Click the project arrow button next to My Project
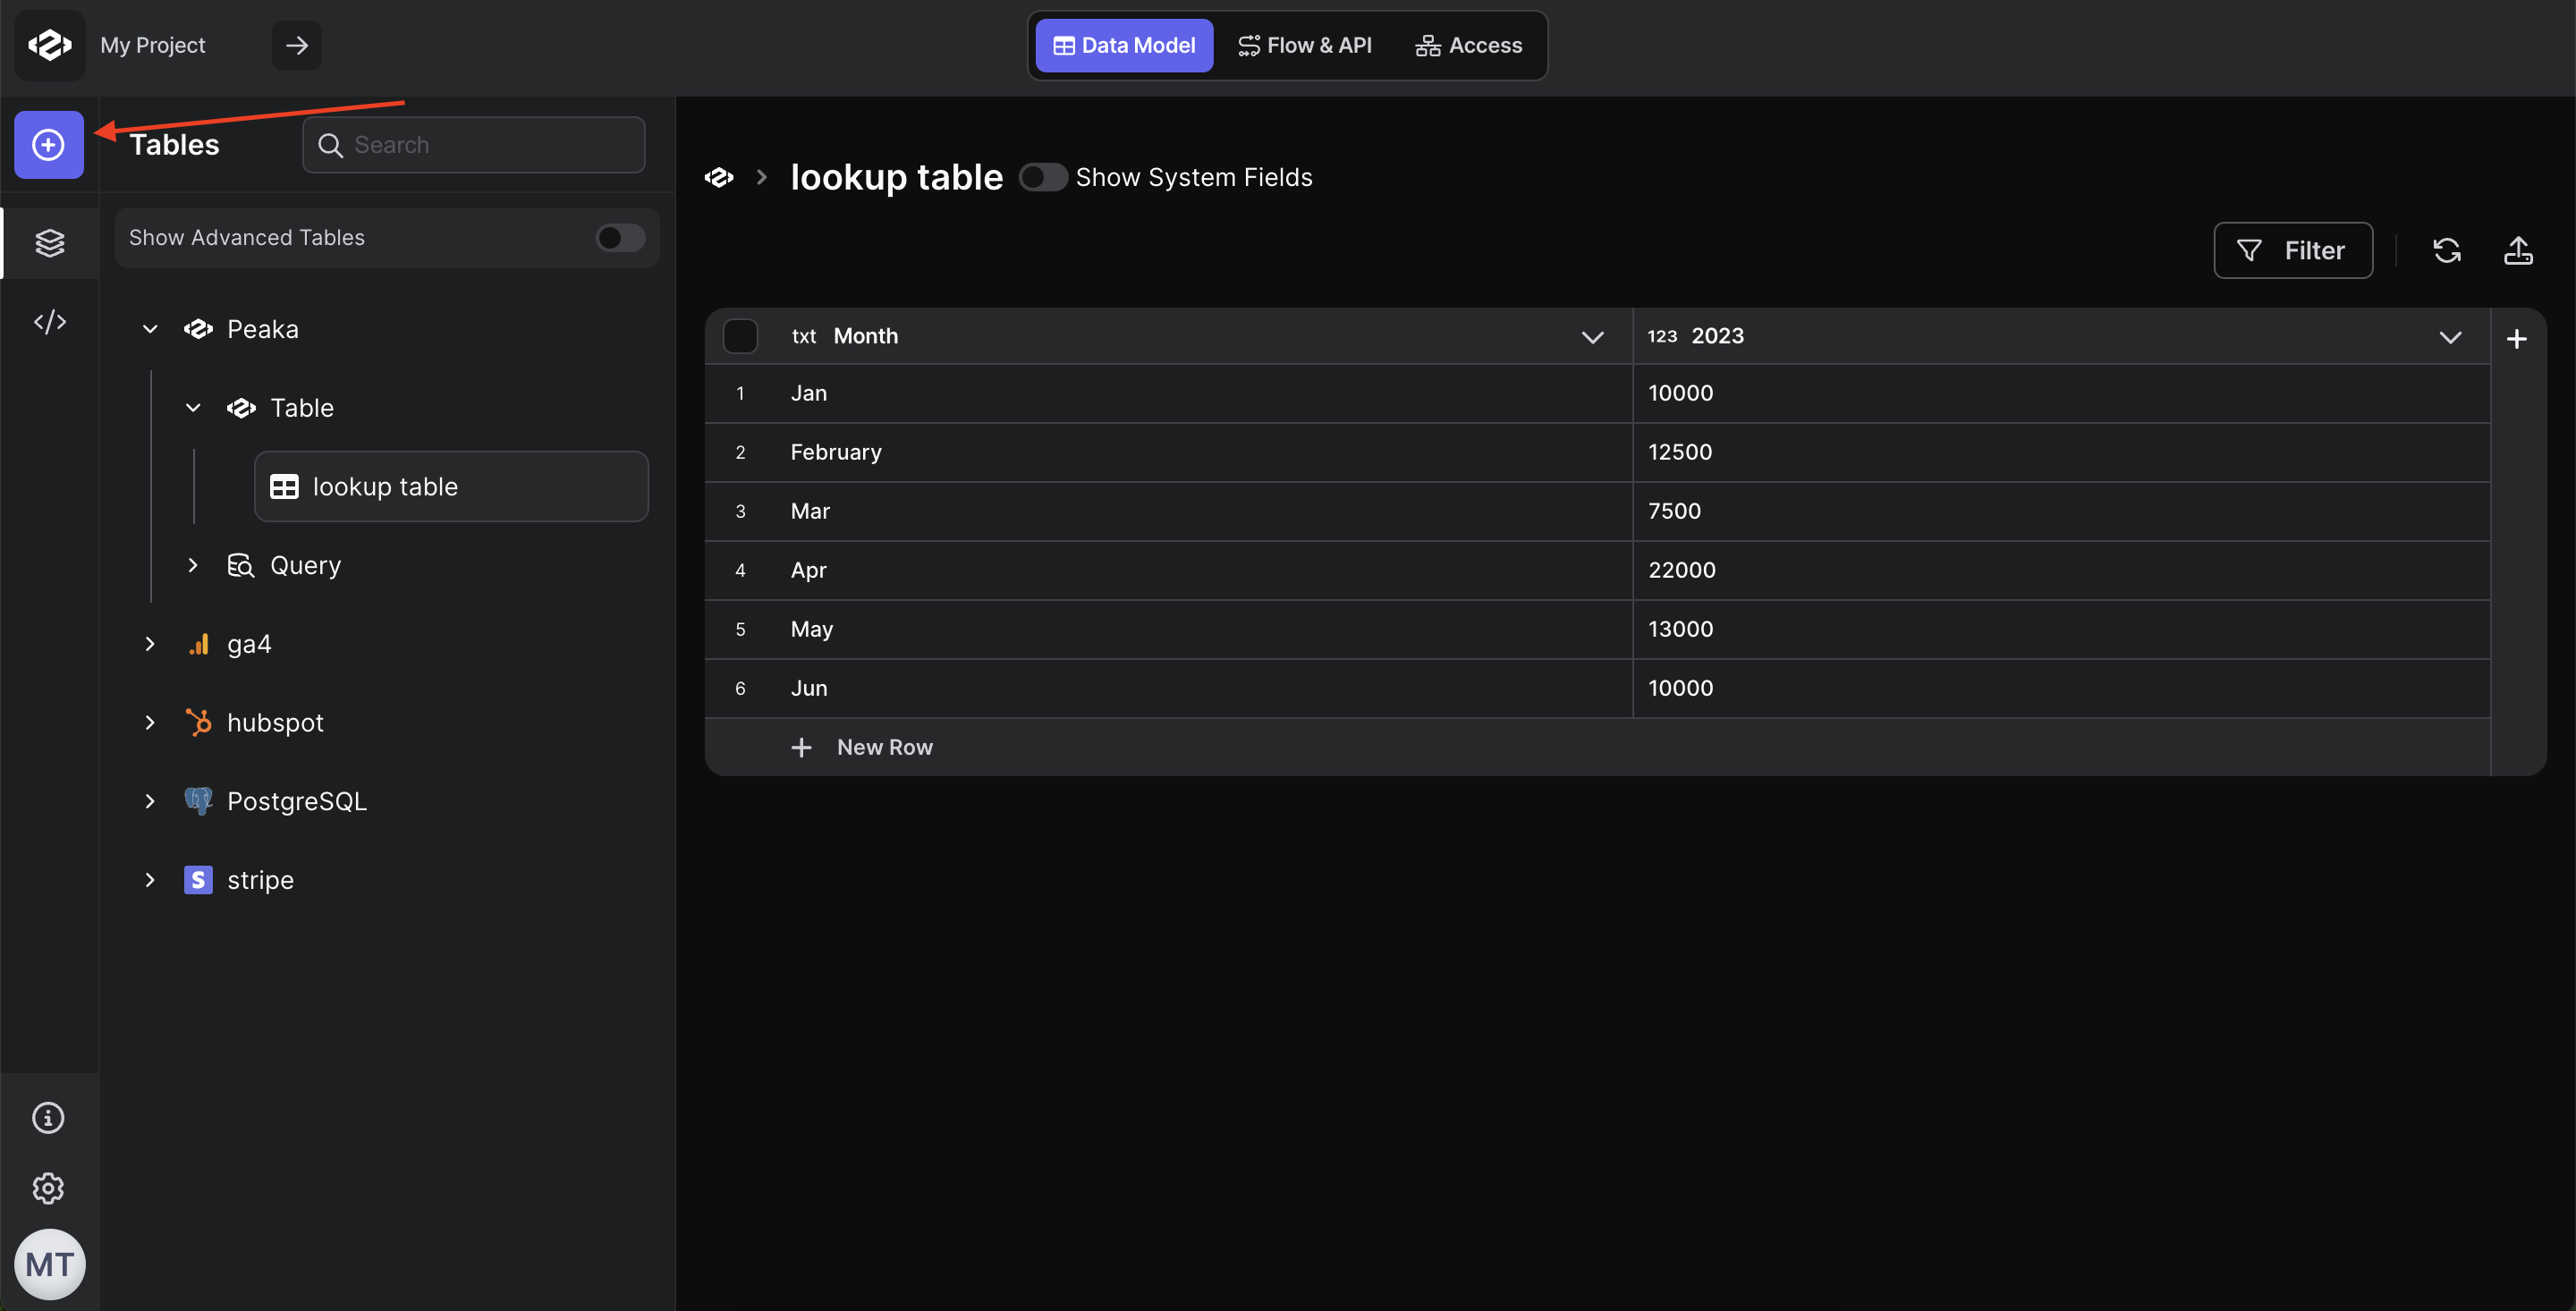Screen dimensions: 2576x1311 (297, 45)
